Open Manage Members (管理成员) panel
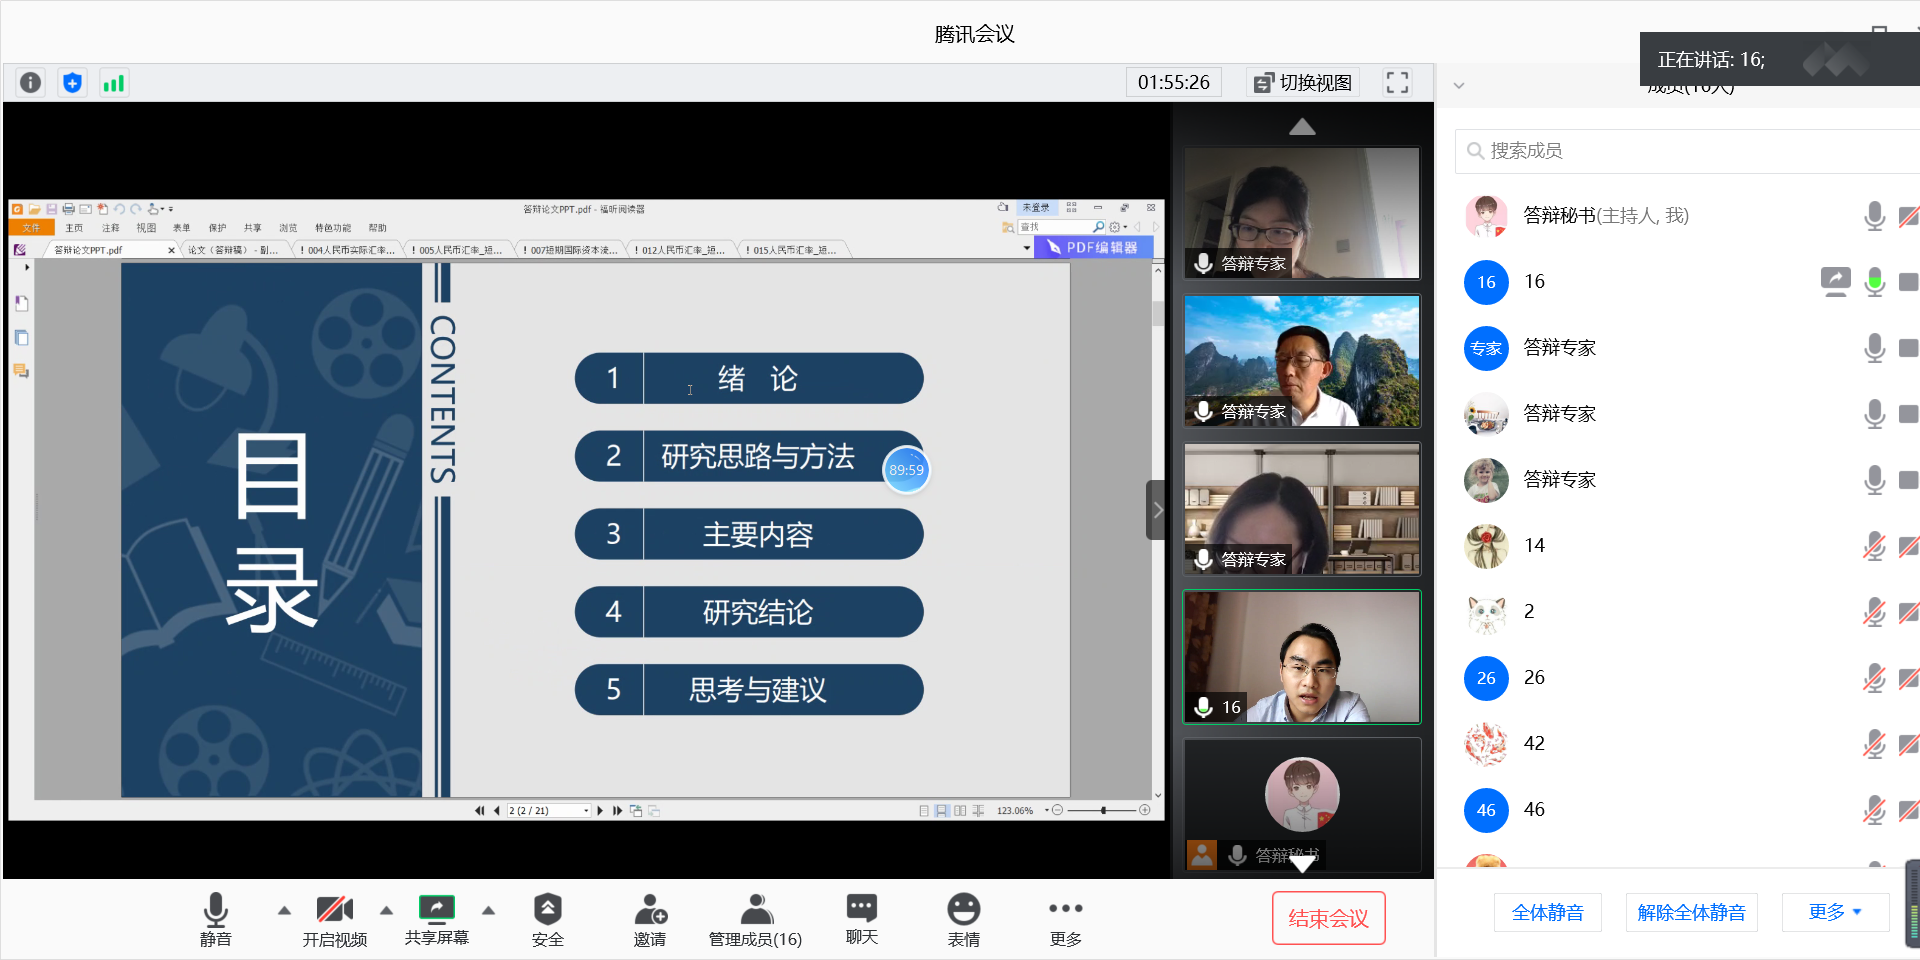The image size is (1920, 960). pyautogui.click(x=755, y=919)
